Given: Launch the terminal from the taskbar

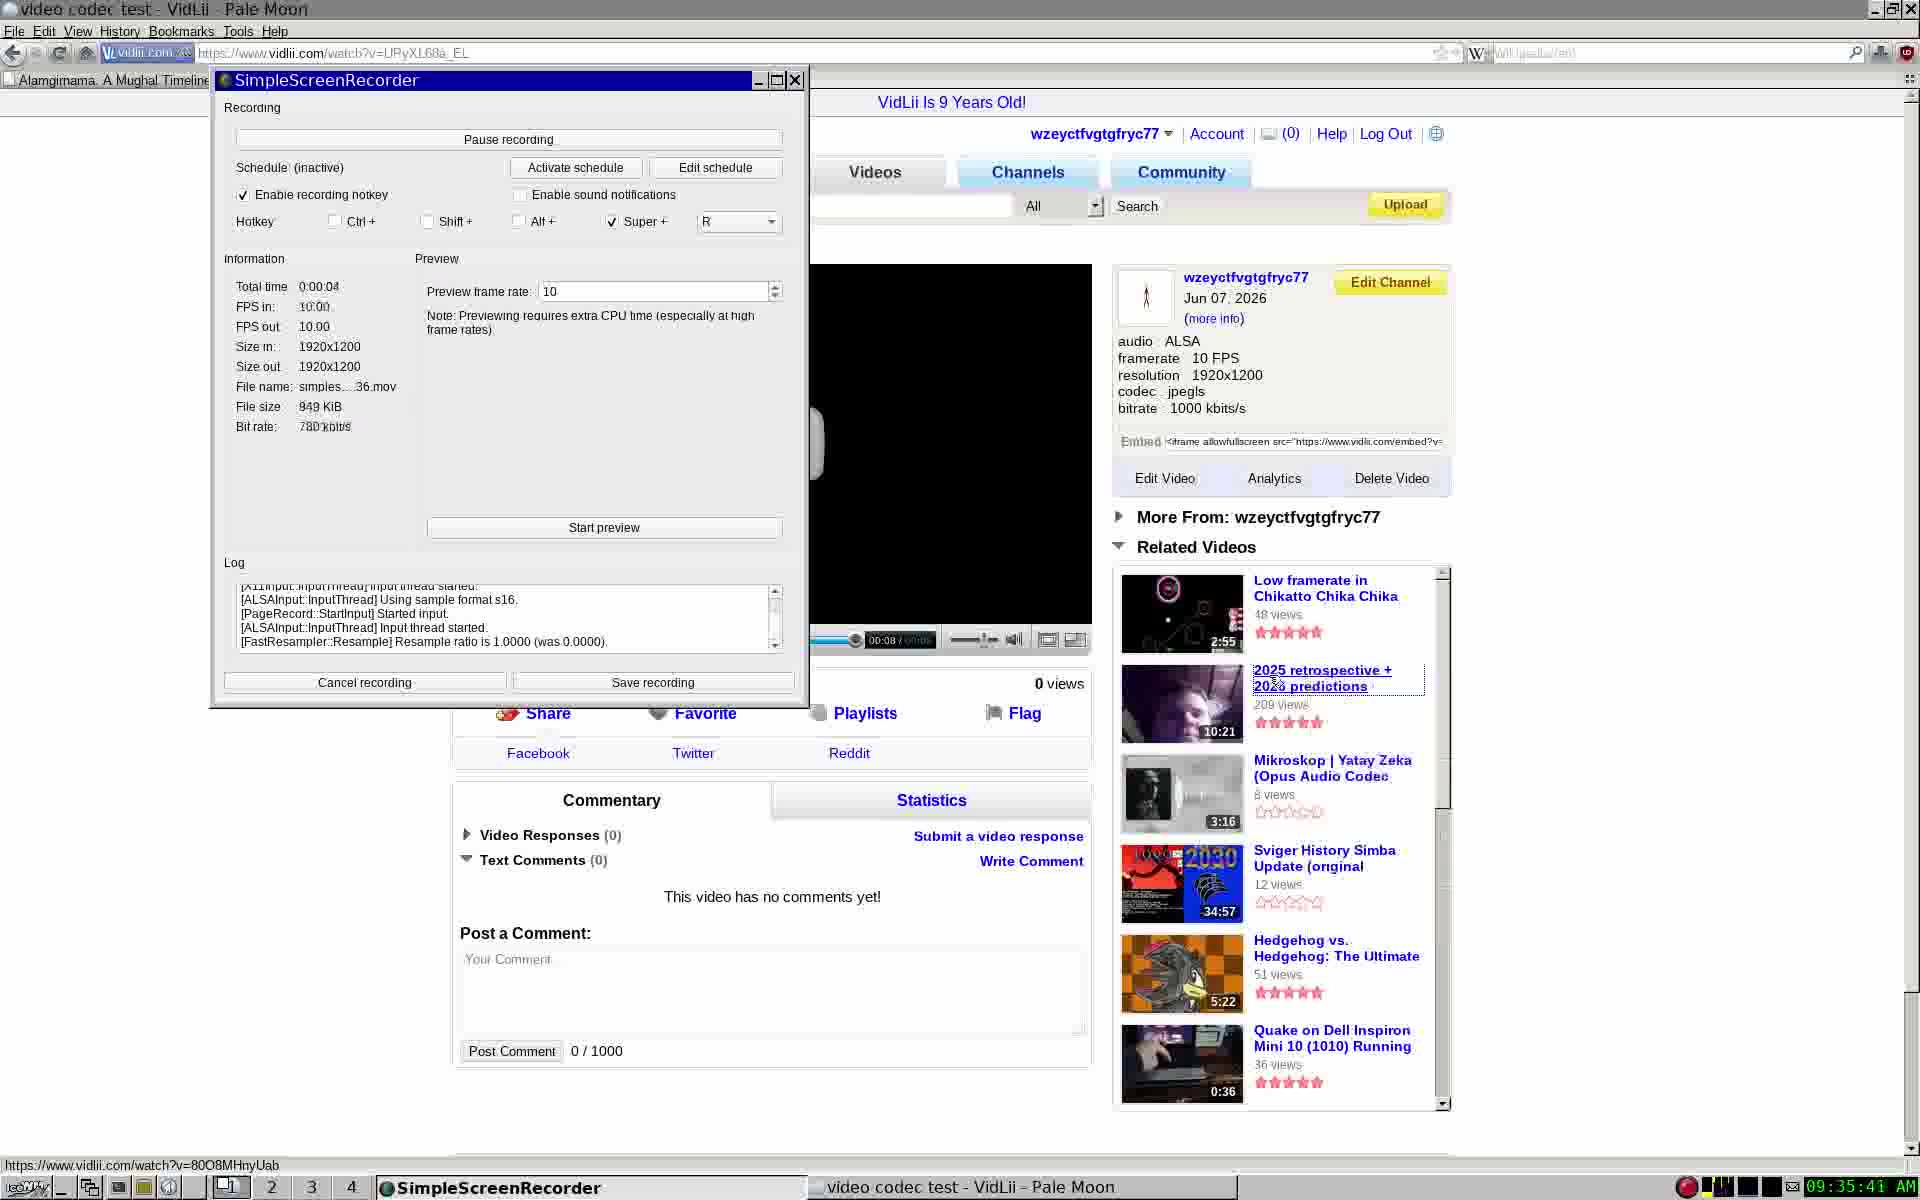Looking at the screenshot, I should pos(118,1188).
